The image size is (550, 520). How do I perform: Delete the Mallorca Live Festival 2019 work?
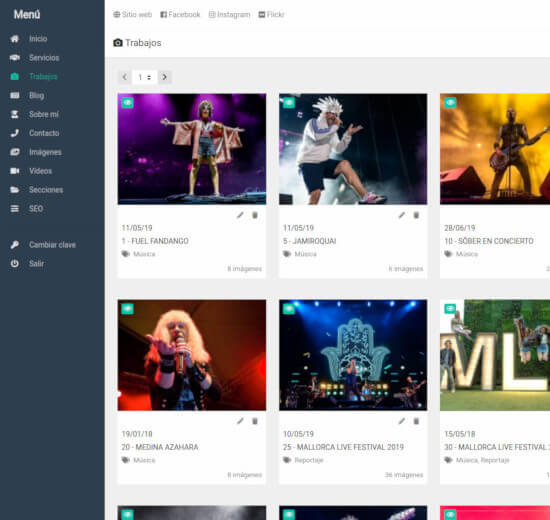(416, 421)
